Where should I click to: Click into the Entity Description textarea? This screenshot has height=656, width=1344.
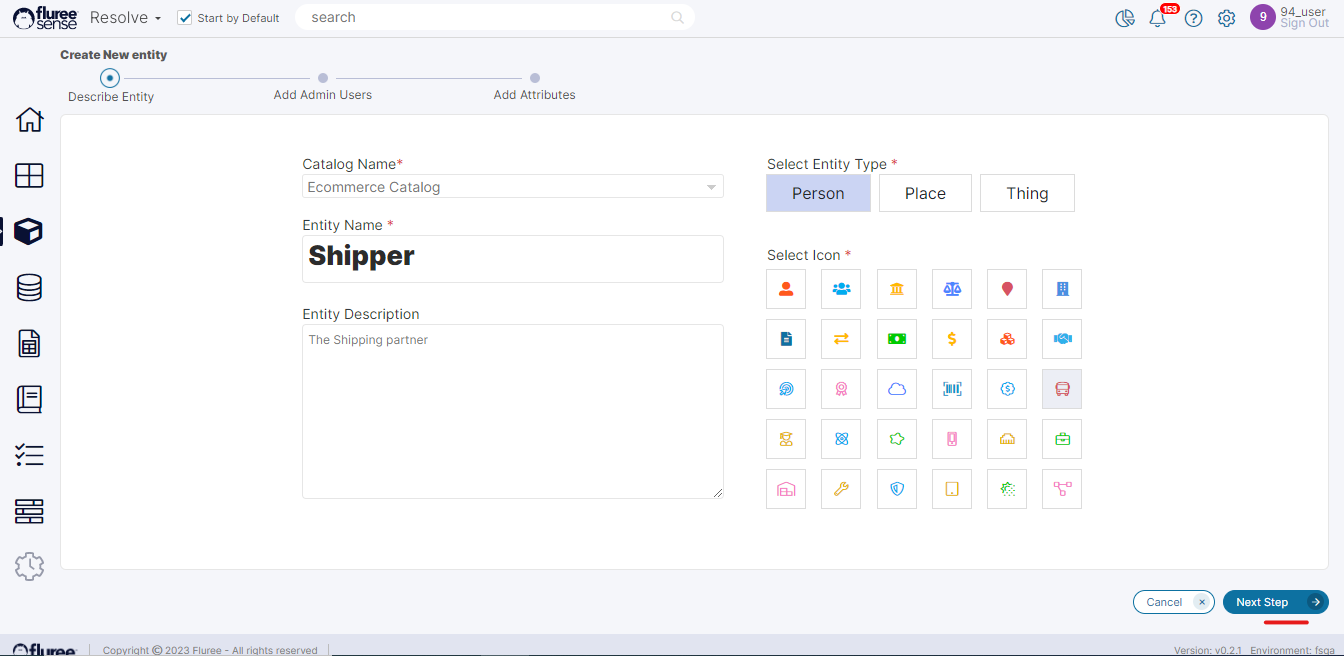click(x=512, y=411)
